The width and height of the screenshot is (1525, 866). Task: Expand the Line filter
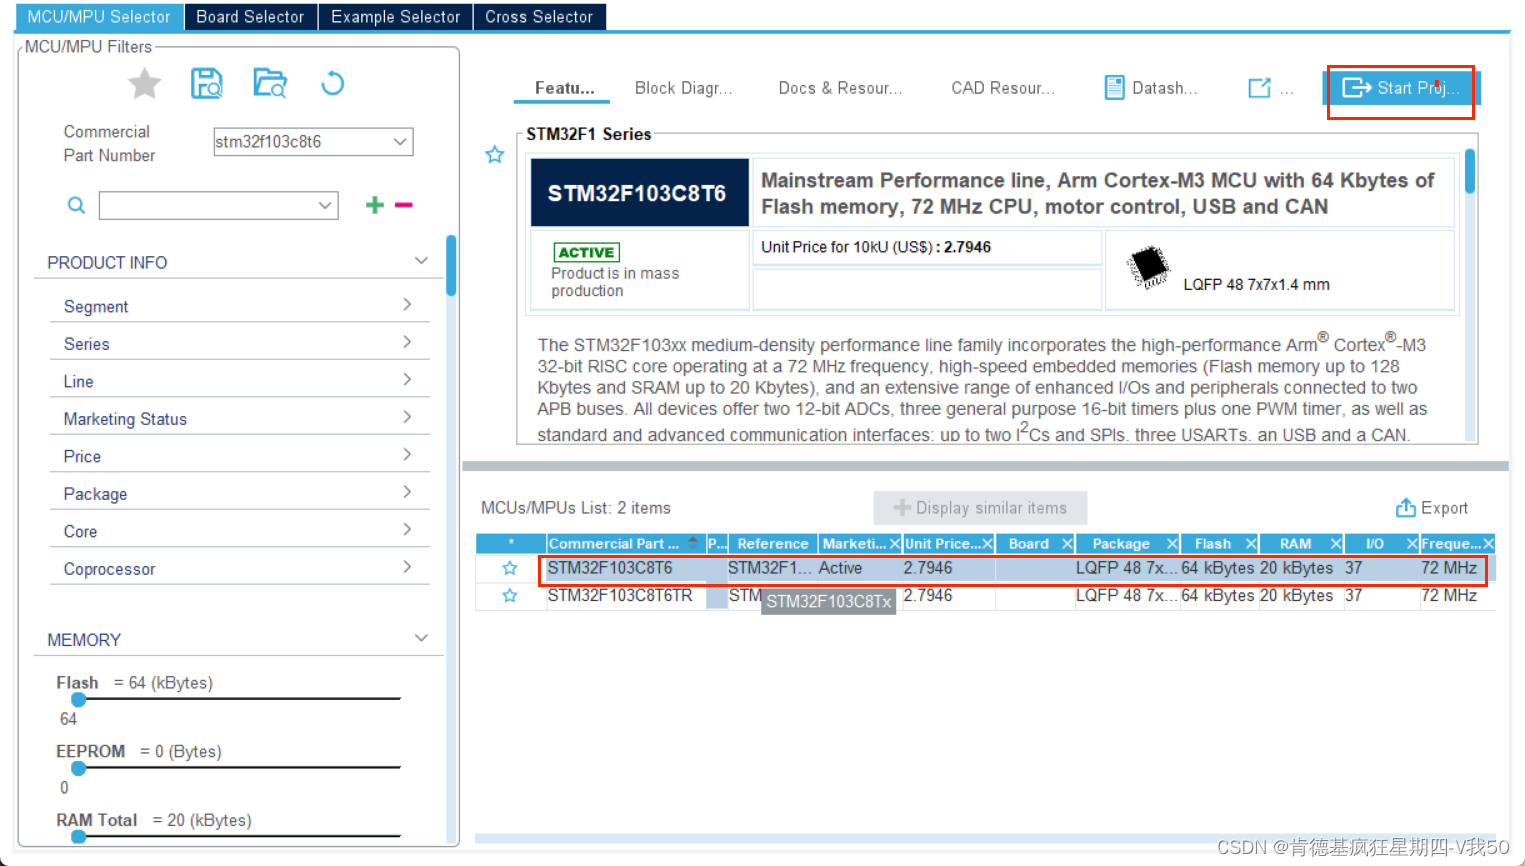point(407,379)
